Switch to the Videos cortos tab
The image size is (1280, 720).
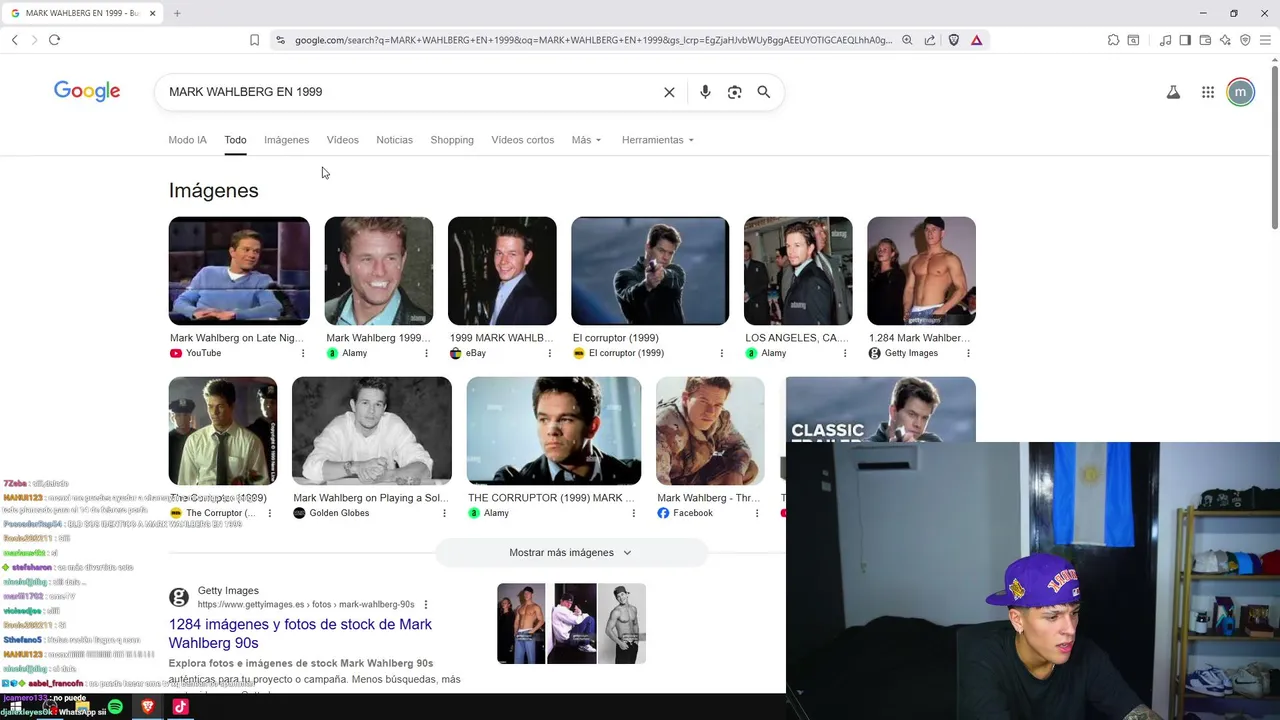point(523,140)
